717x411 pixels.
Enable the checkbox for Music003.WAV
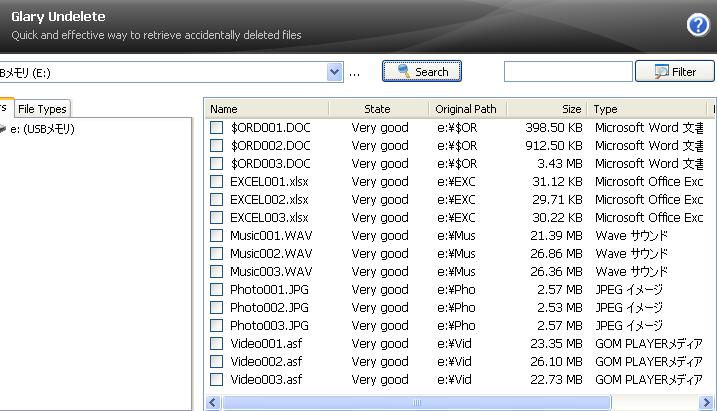tap(217, 272)
